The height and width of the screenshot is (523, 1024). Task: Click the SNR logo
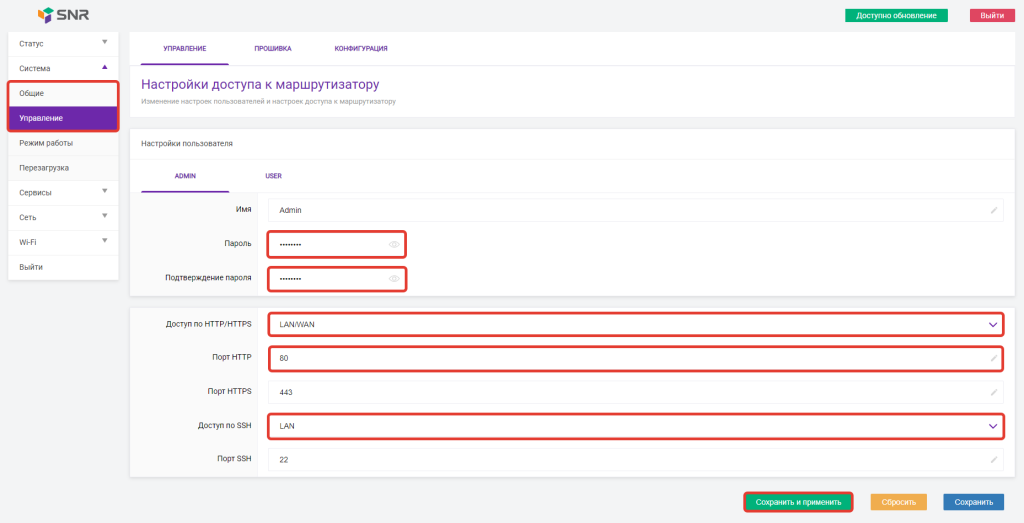pyautogui.click(x=63, y=14)
